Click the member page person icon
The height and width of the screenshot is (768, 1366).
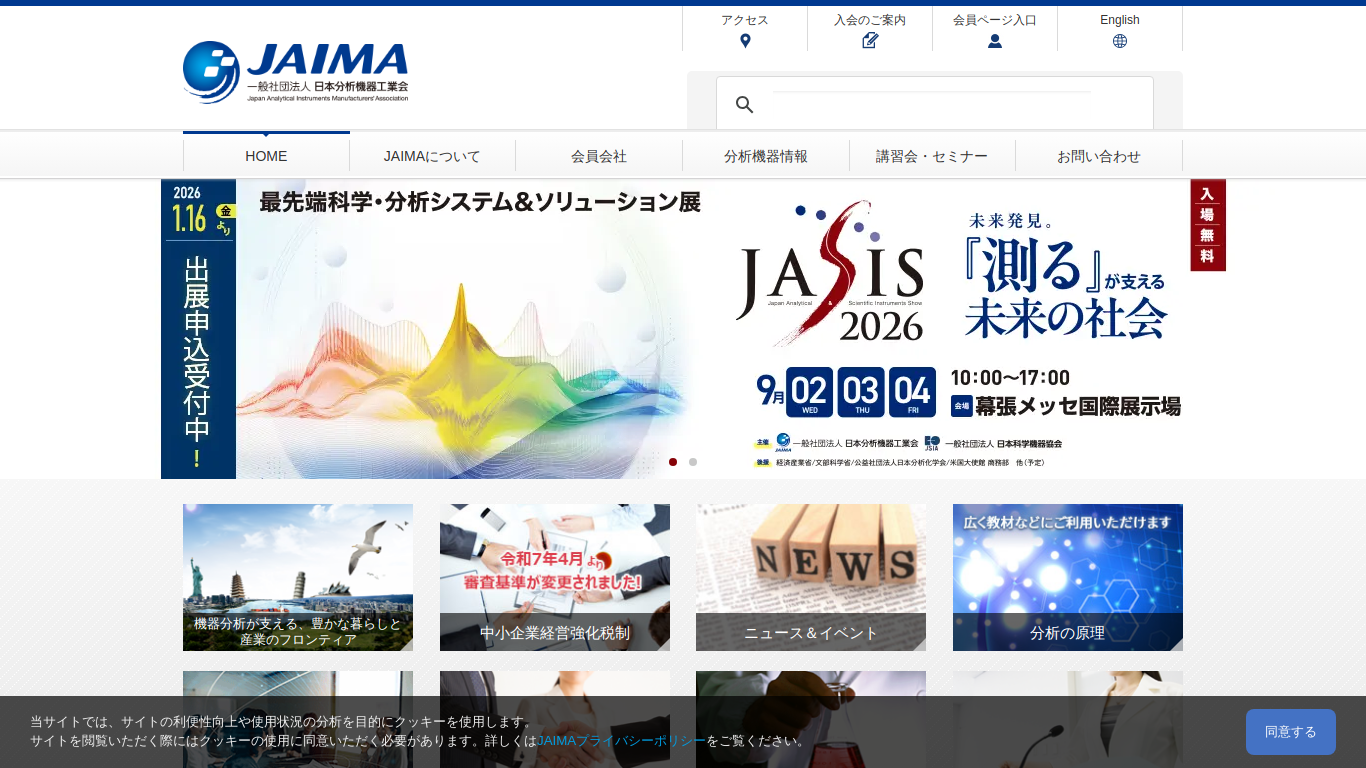pyautogui.click(x=995, y=41)
